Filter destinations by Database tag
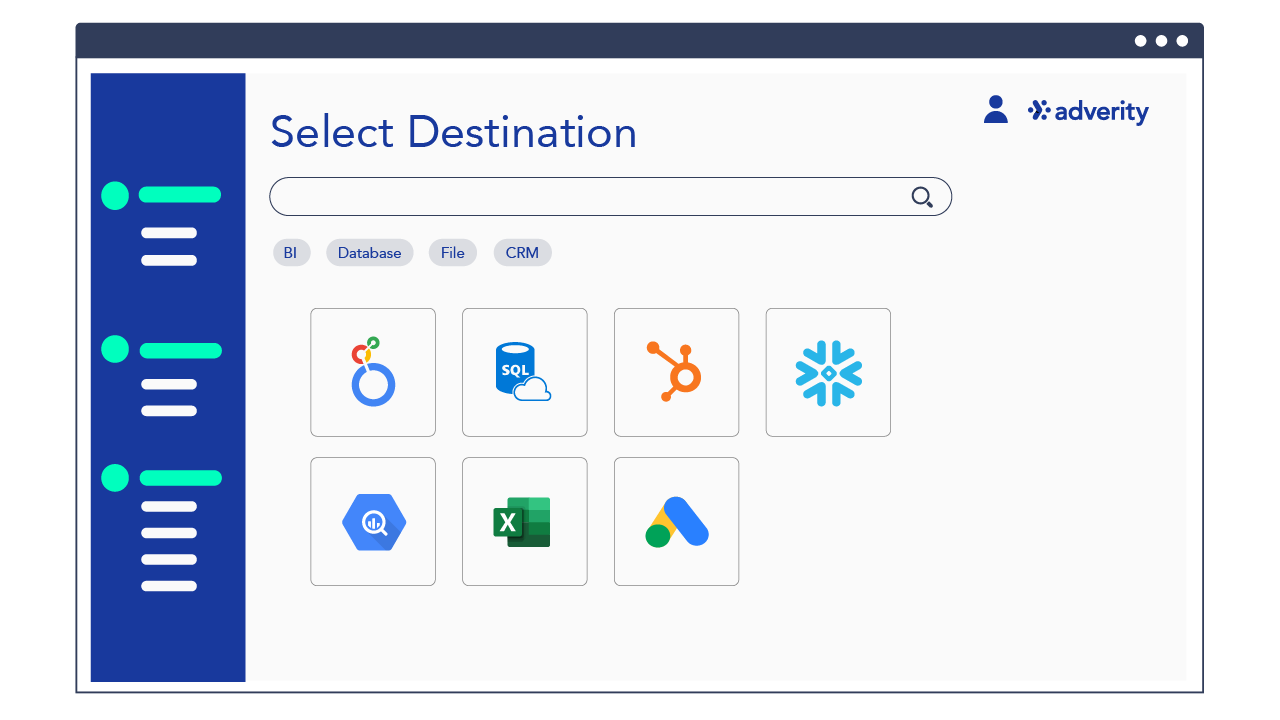The width and height of the screenshot is (1280, 720). (x=370, y=253)
